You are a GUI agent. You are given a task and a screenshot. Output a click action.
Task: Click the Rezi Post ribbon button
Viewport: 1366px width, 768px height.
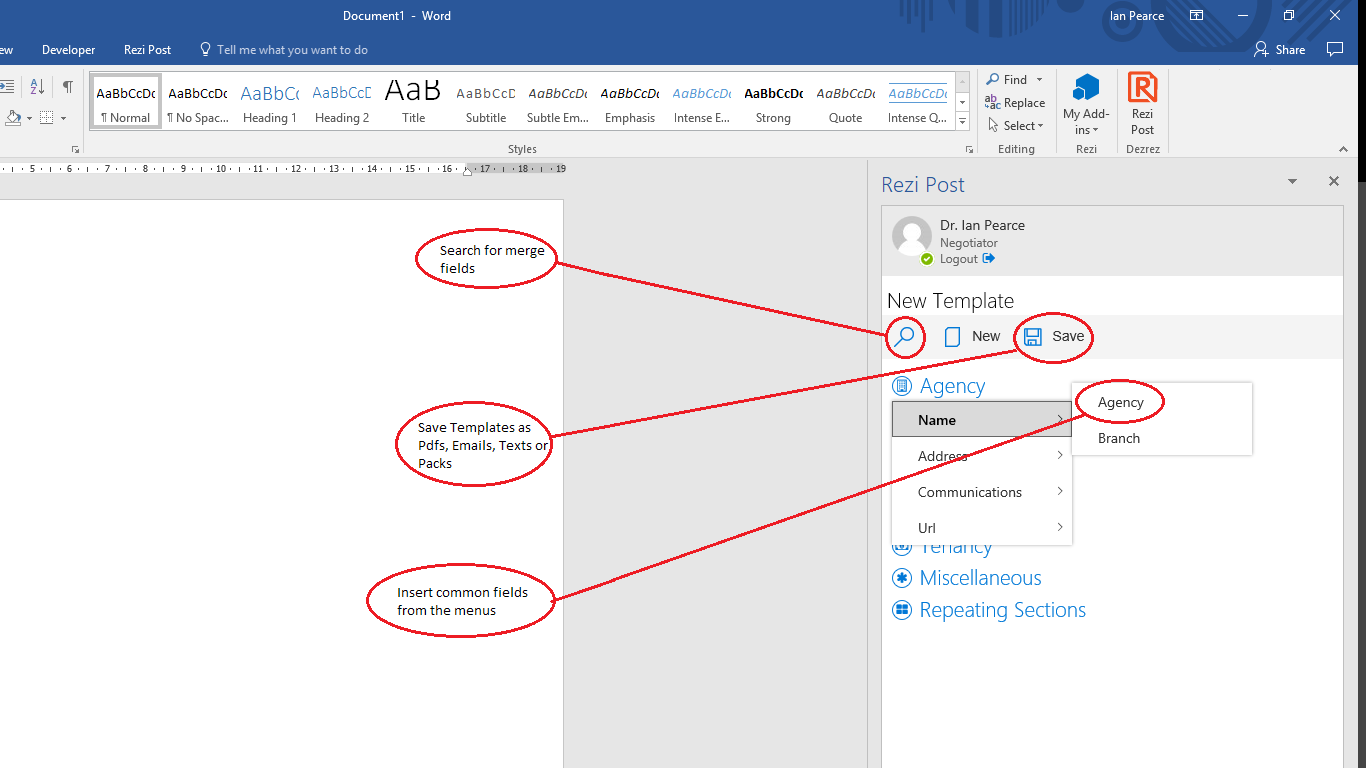point(1142,104)
